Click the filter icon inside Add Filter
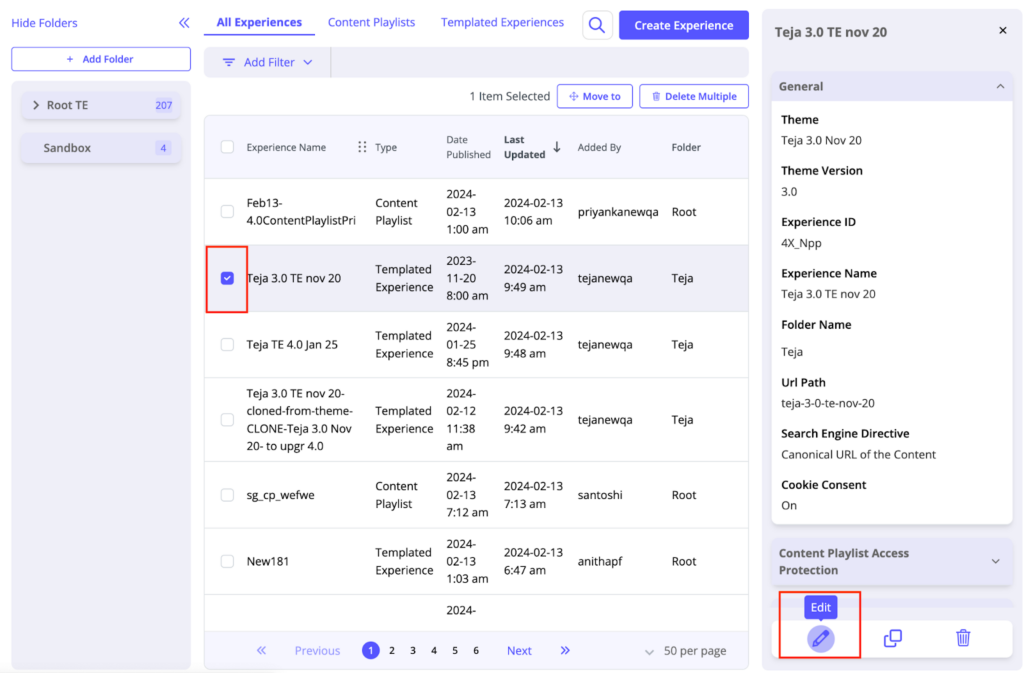The width and height of the screenshot is (1024, 673). pyautogui.click(x=227, y=61)
